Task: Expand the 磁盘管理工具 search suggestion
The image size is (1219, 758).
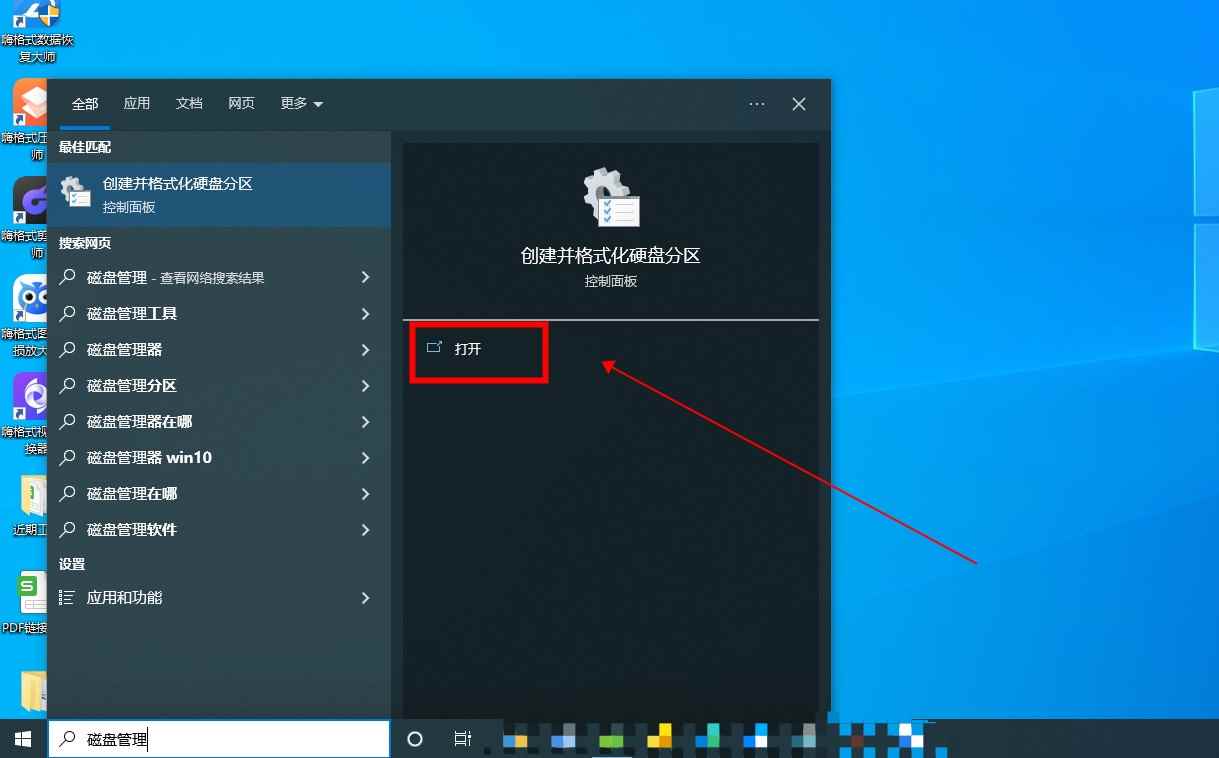Action: coord(365,313)
